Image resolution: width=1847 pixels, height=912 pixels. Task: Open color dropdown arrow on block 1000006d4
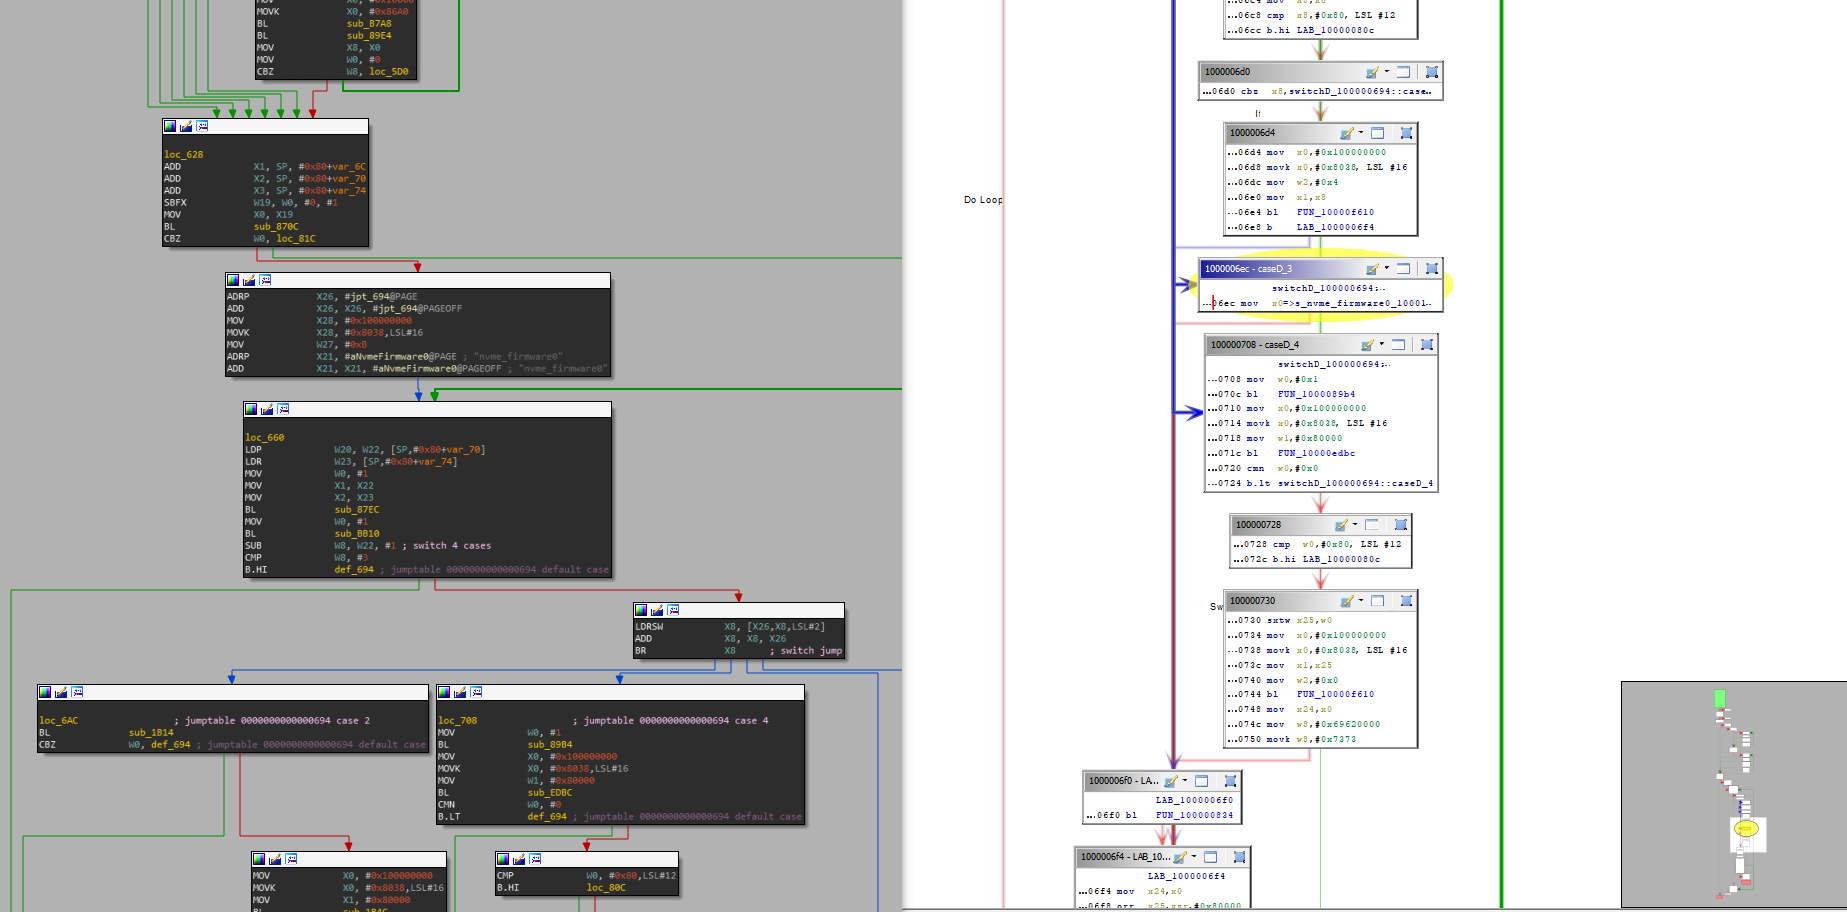[1361, 133]
